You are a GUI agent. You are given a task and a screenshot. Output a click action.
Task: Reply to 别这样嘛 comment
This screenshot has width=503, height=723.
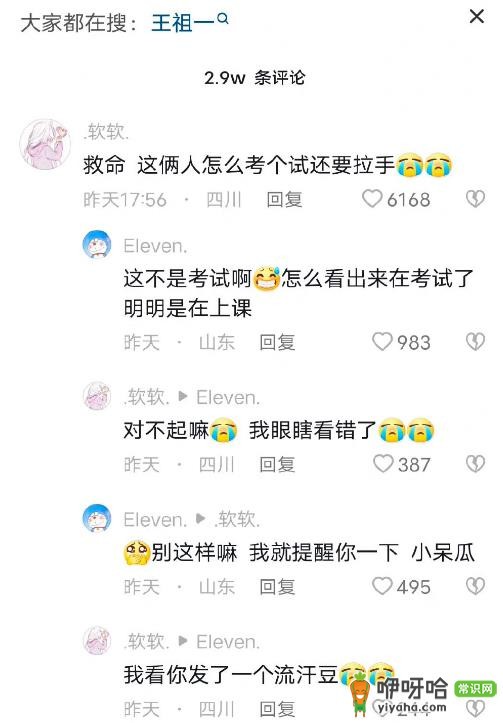click(x=277, y=587)
